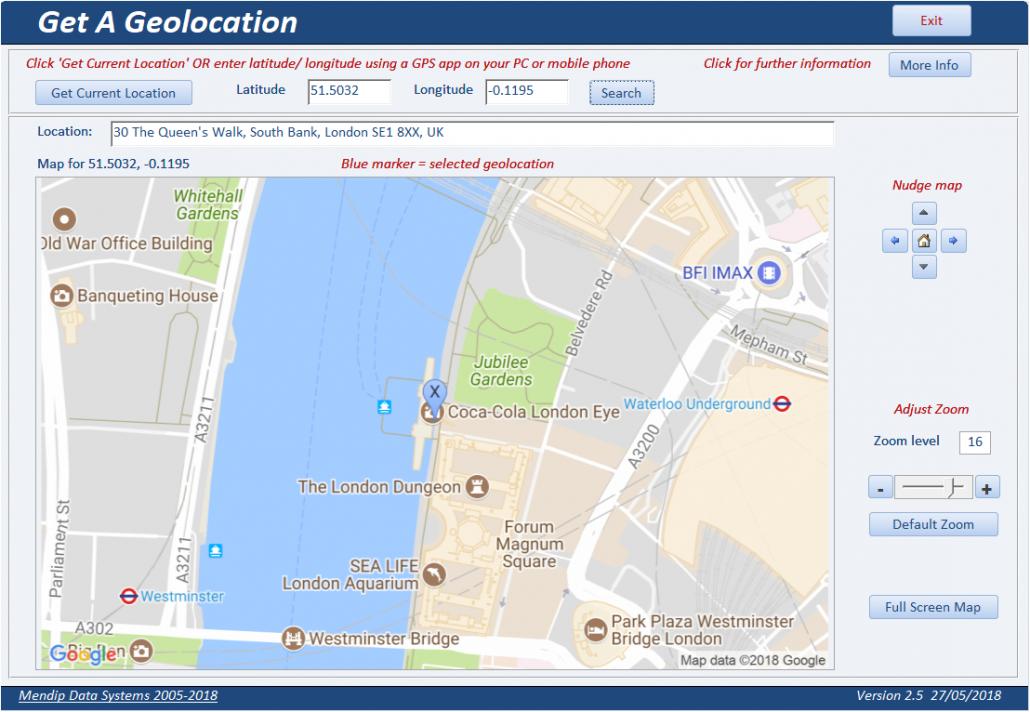Click into the Latitude input field
This screenshot has height=712, width=1030.
coord(349,91)
